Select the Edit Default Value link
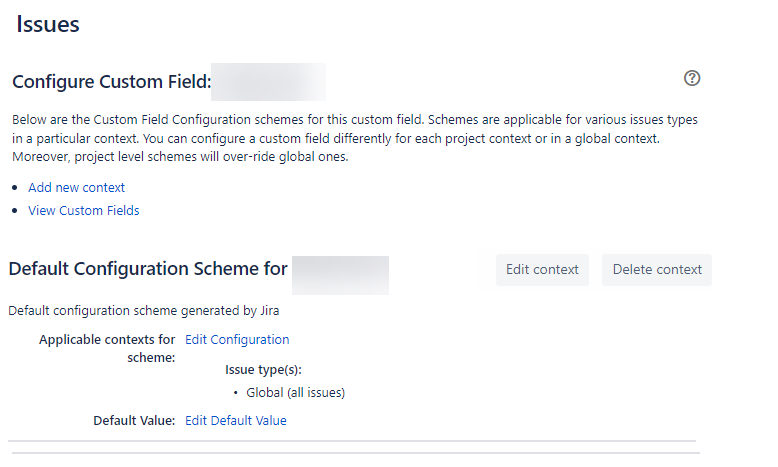This screenshot has width=778, height=467. point(236,421)
